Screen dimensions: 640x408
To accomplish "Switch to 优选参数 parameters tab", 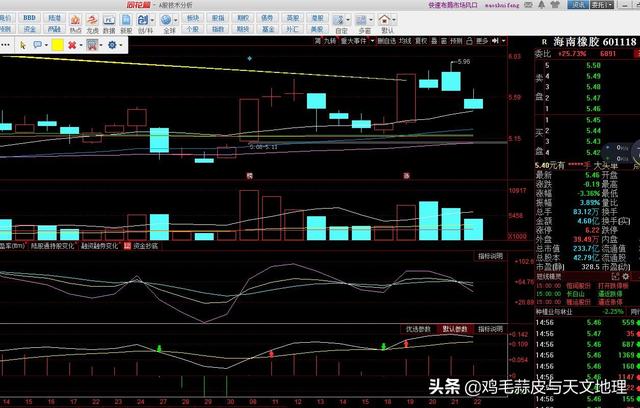I will click(x=418, y=329).
